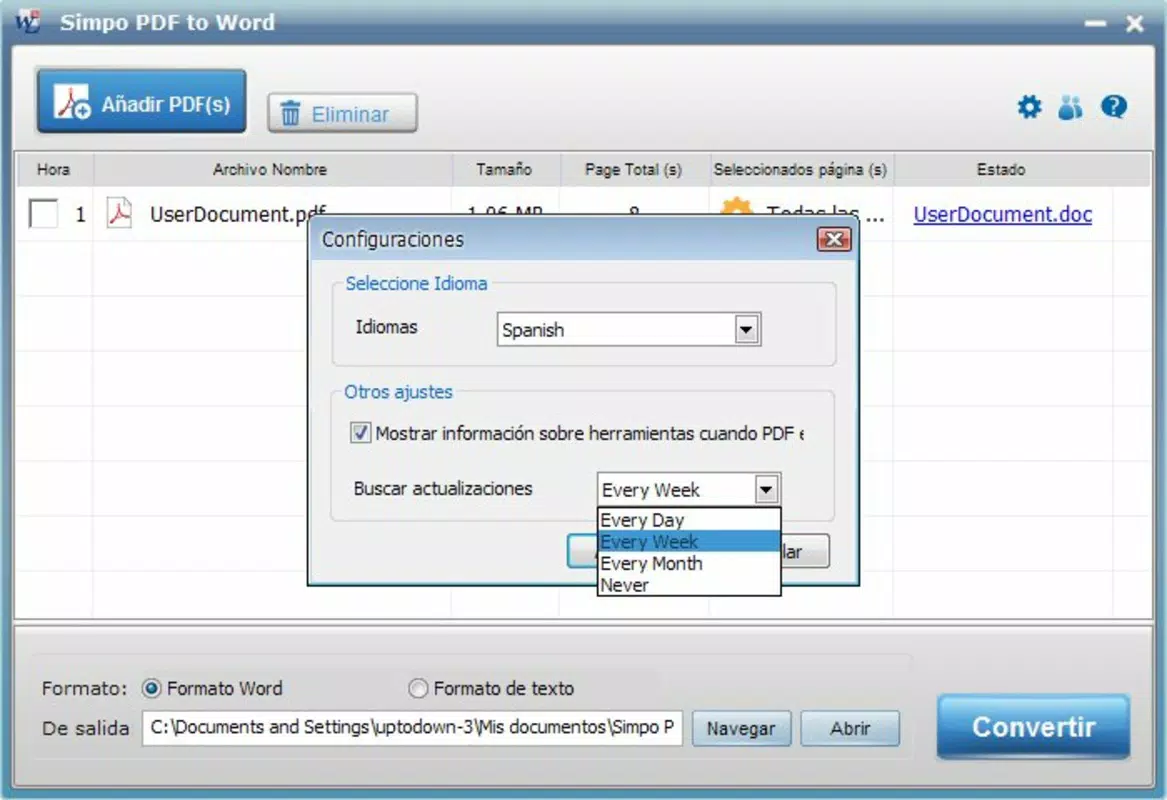Minimize the Simpo PDF to Word window
Viewport: 1167px width, 800px height.
(x=1095, y=24)
